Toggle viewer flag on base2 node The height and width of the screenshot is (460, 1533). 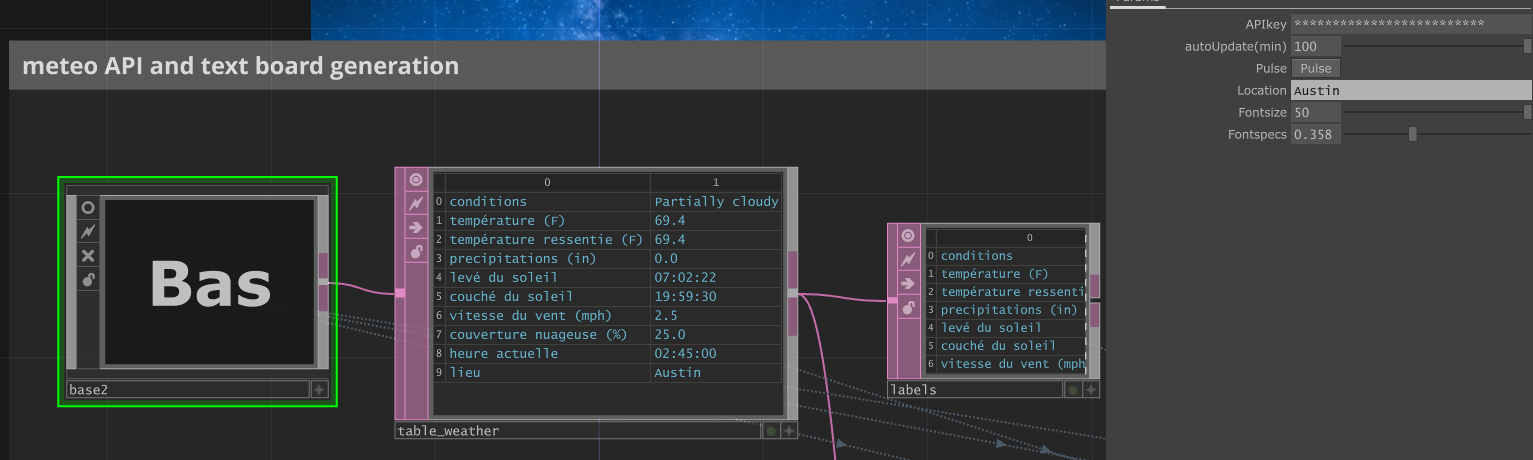point(88,208)
